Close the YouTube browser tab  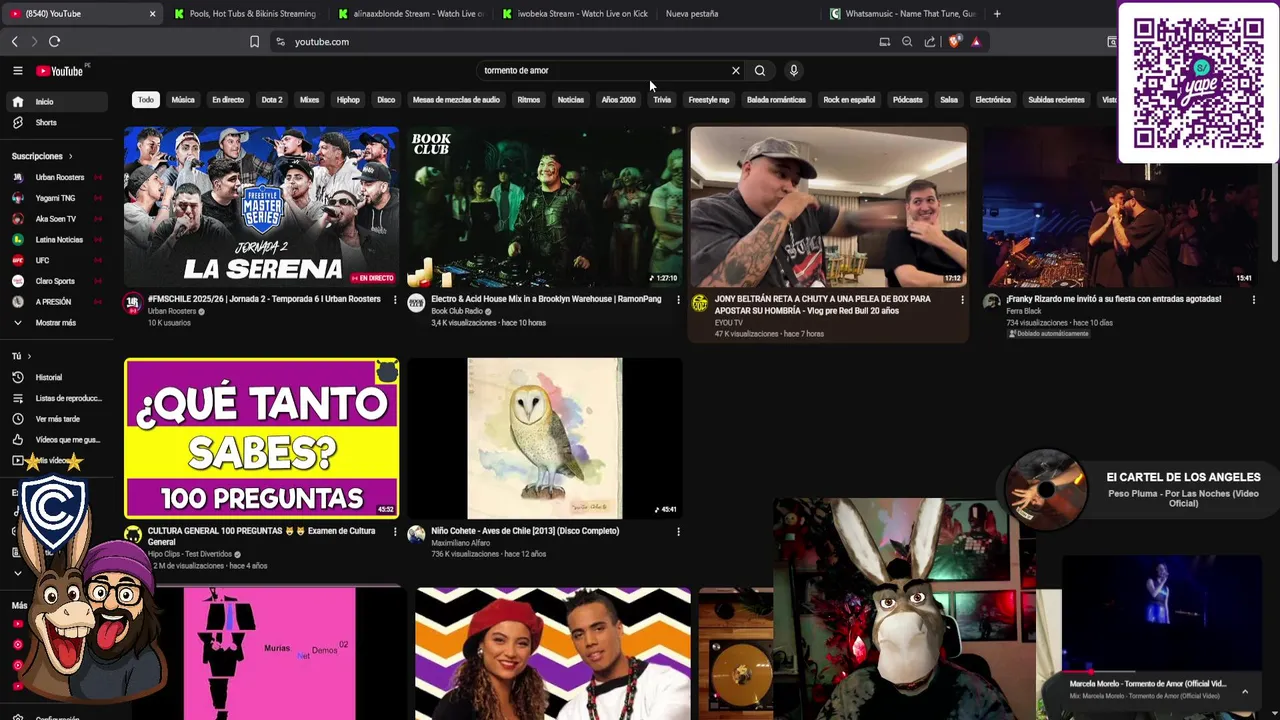[x=152, y=14]
